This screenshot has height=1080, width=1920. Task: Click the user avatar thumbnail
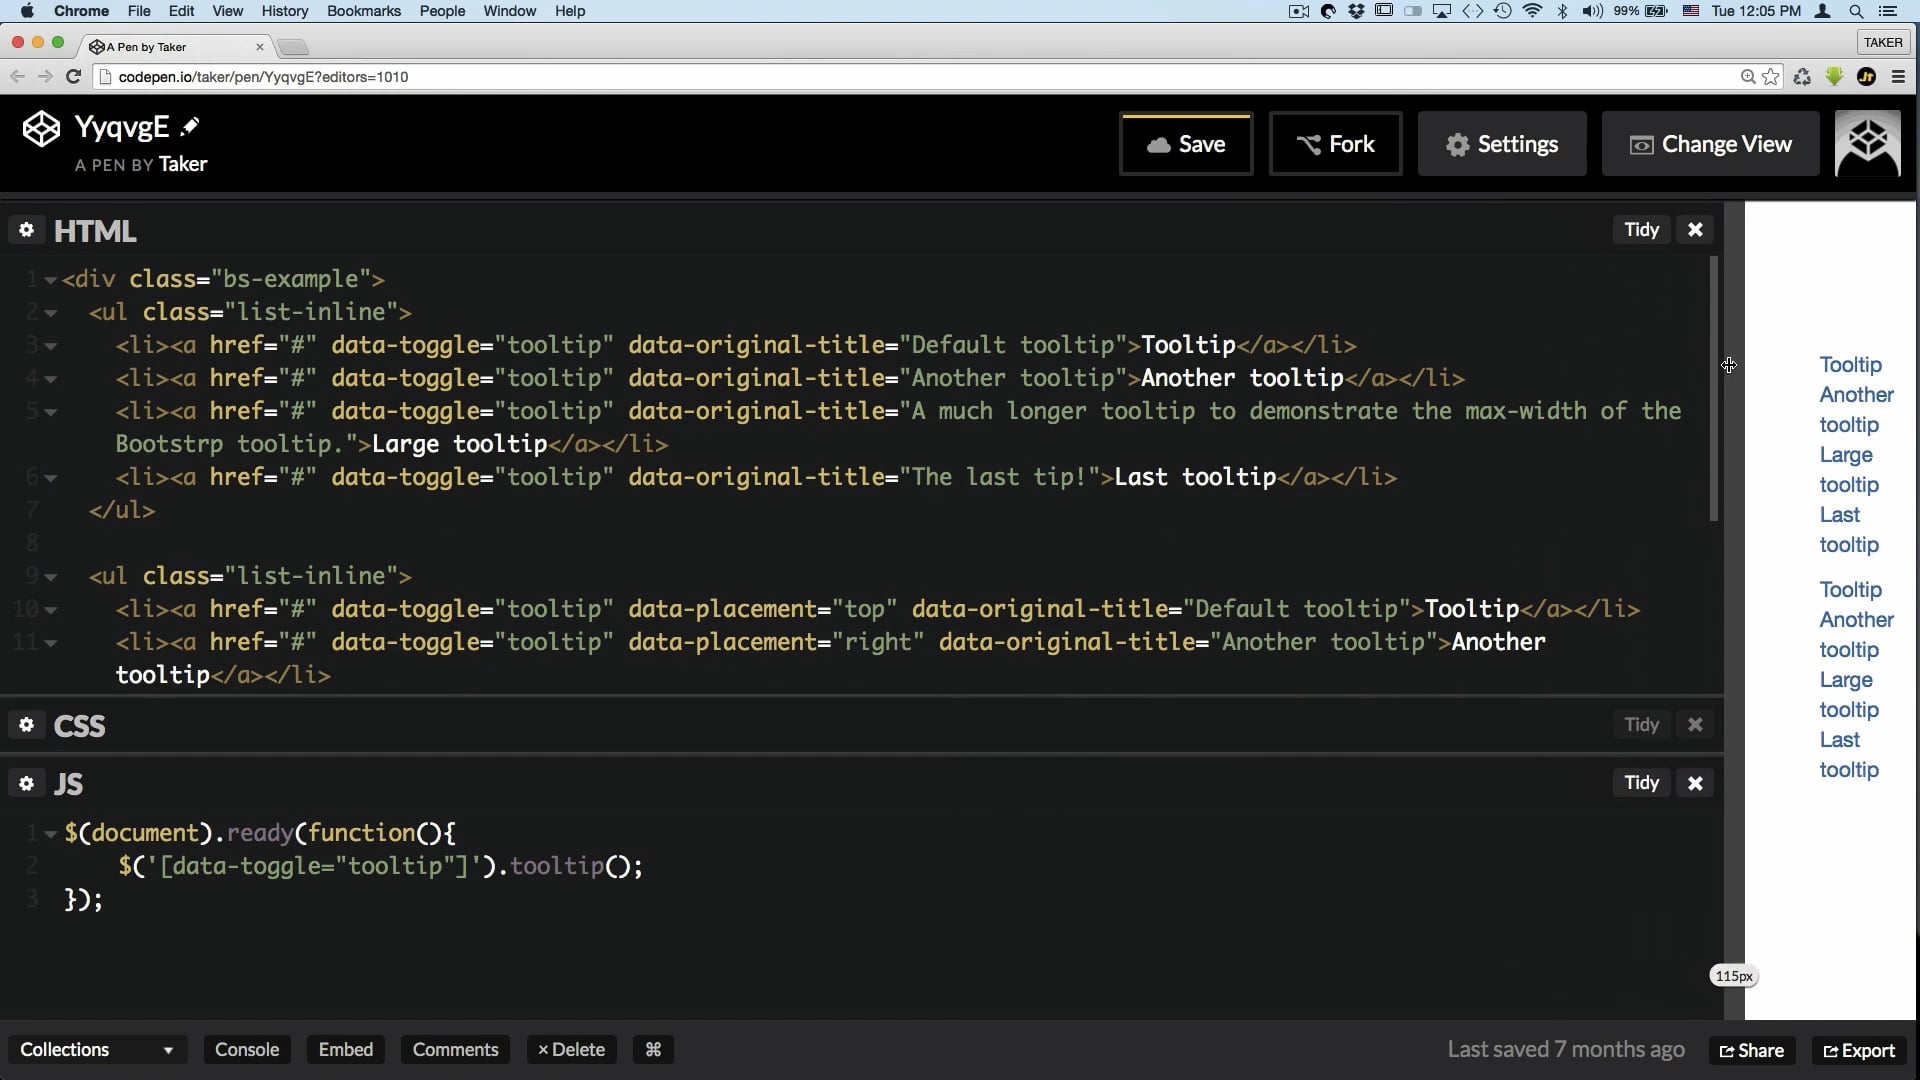[x=1867, y=144]
